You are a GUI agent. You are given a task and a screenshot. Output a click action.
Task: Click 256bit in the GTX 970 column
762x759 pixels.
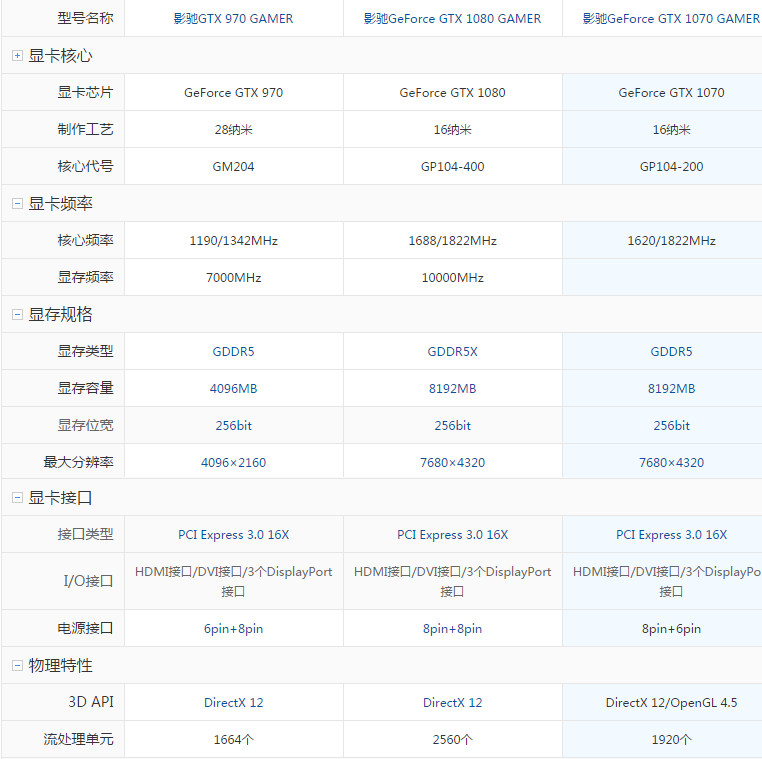coord(233,425)
